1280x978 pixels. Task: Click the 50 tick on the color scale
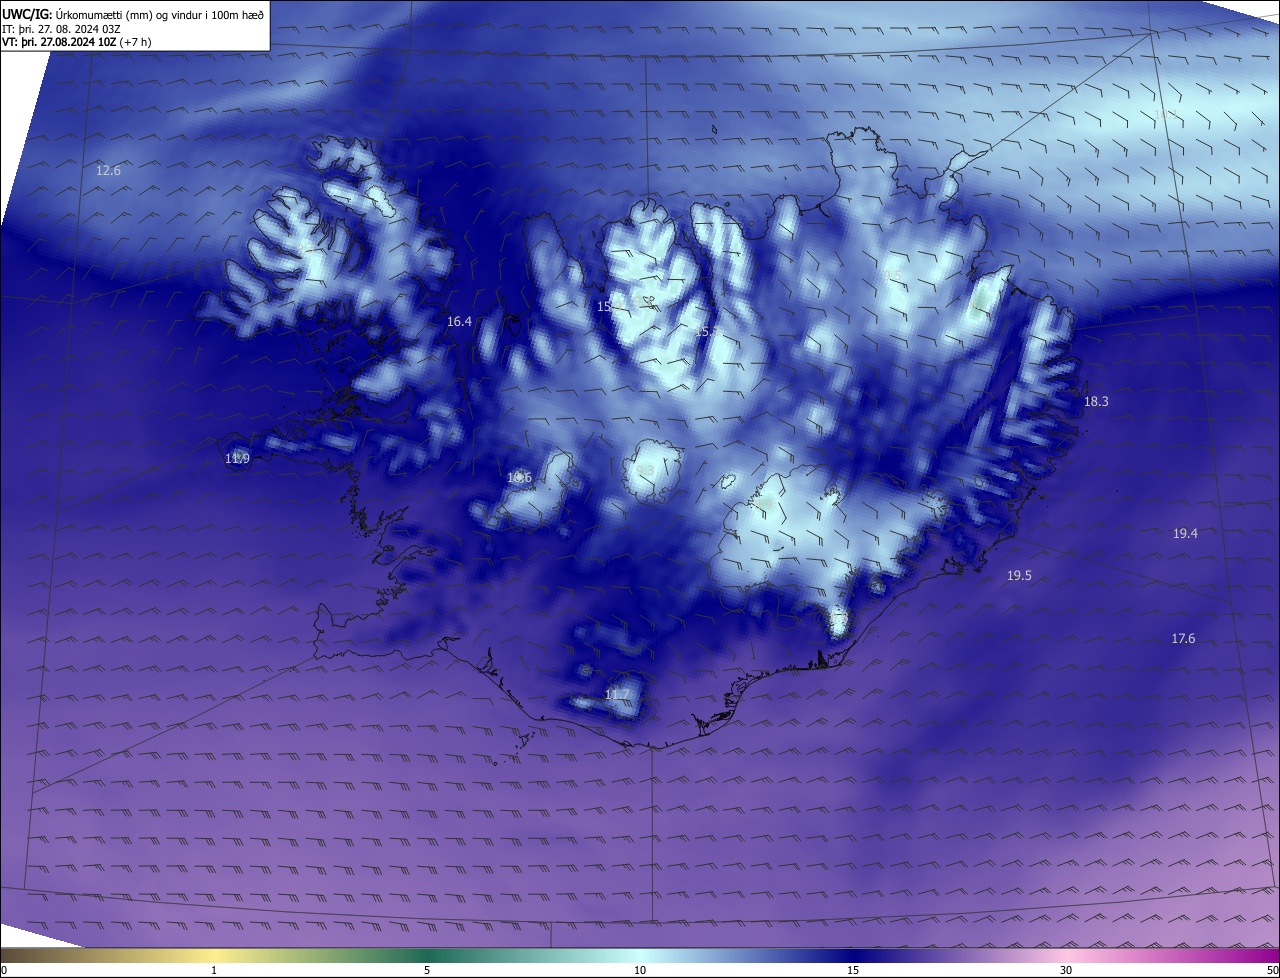click(1272, 971)
